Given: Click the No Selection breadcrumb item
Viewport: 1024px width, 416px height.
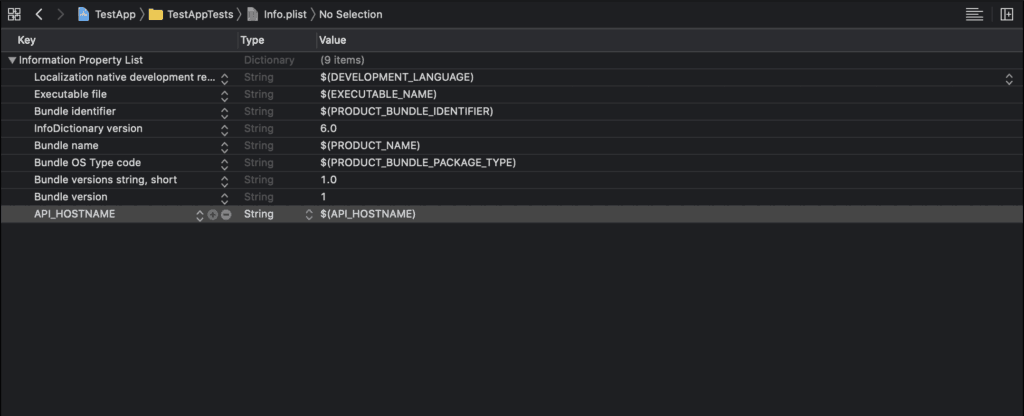Looking at the screenshot, I should coord(350,14).
